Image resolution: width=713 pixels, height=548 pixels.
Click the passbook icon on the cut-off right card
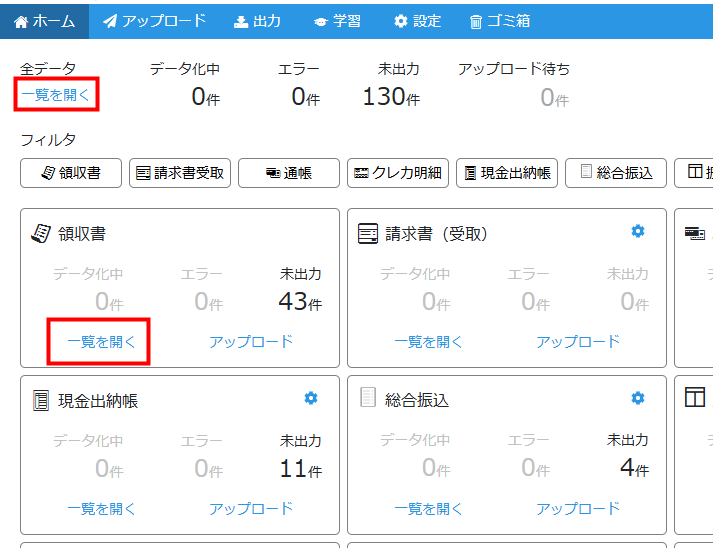click(x=695, y=233)
